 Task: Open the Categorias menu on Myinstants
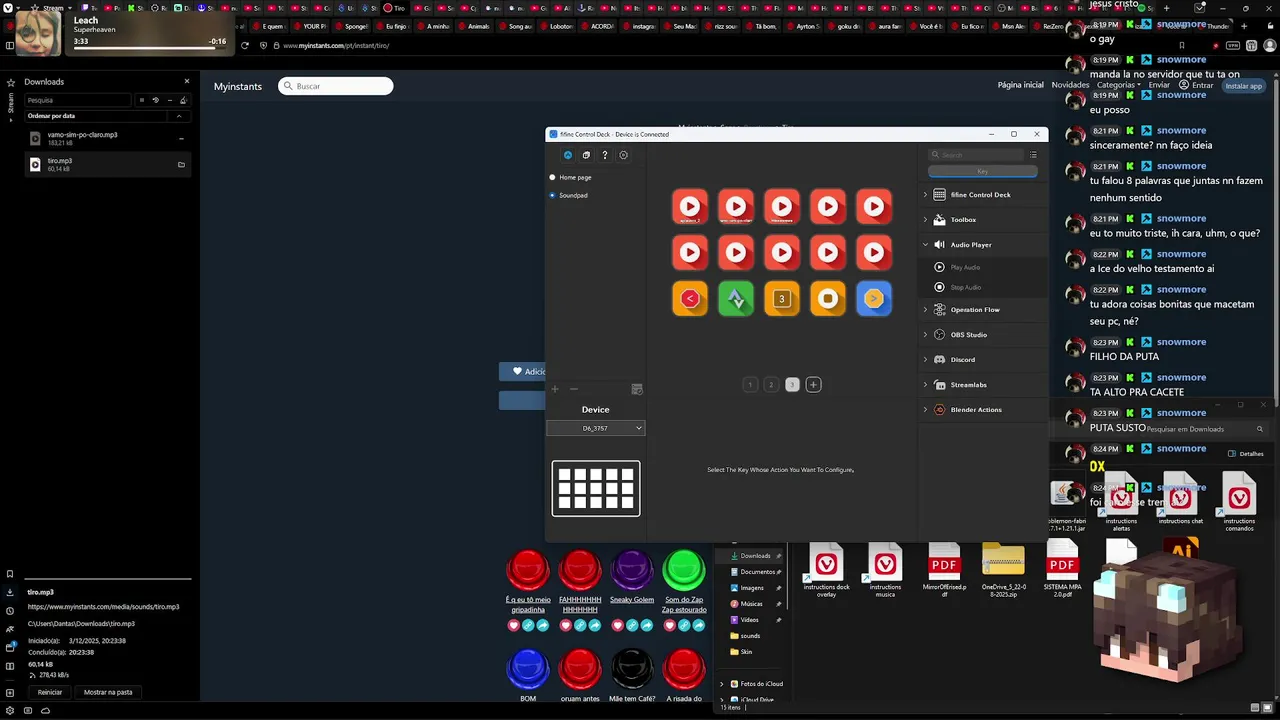[1119, 85]
